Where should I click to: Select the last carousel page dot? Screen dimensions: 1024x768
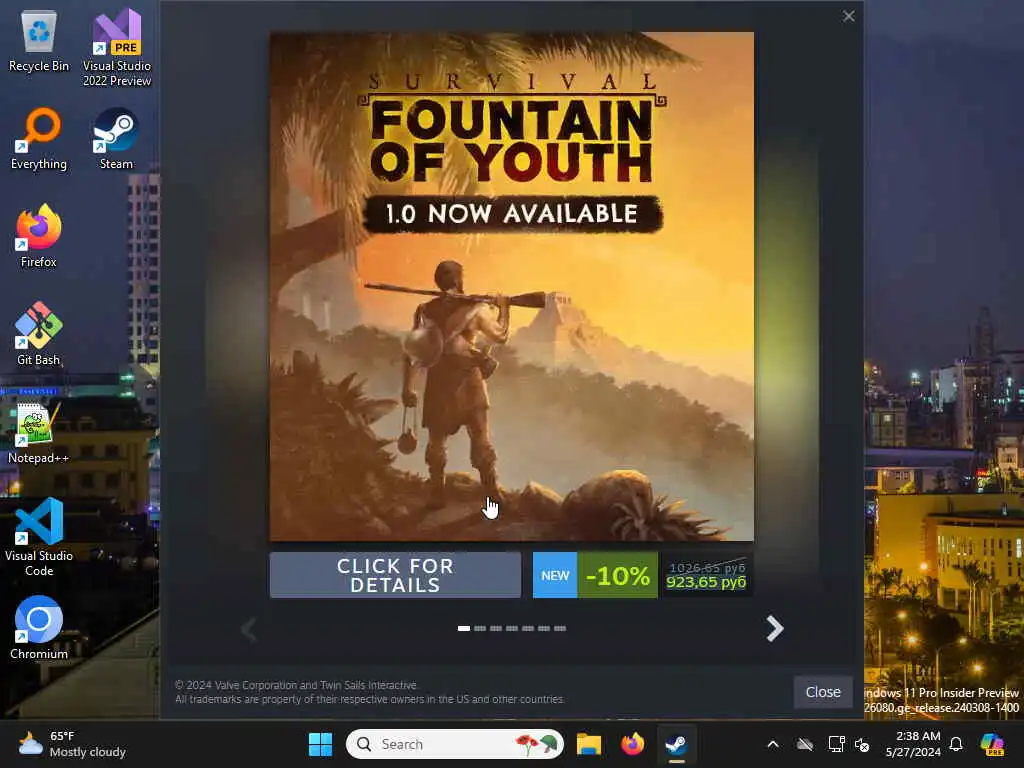560,628
